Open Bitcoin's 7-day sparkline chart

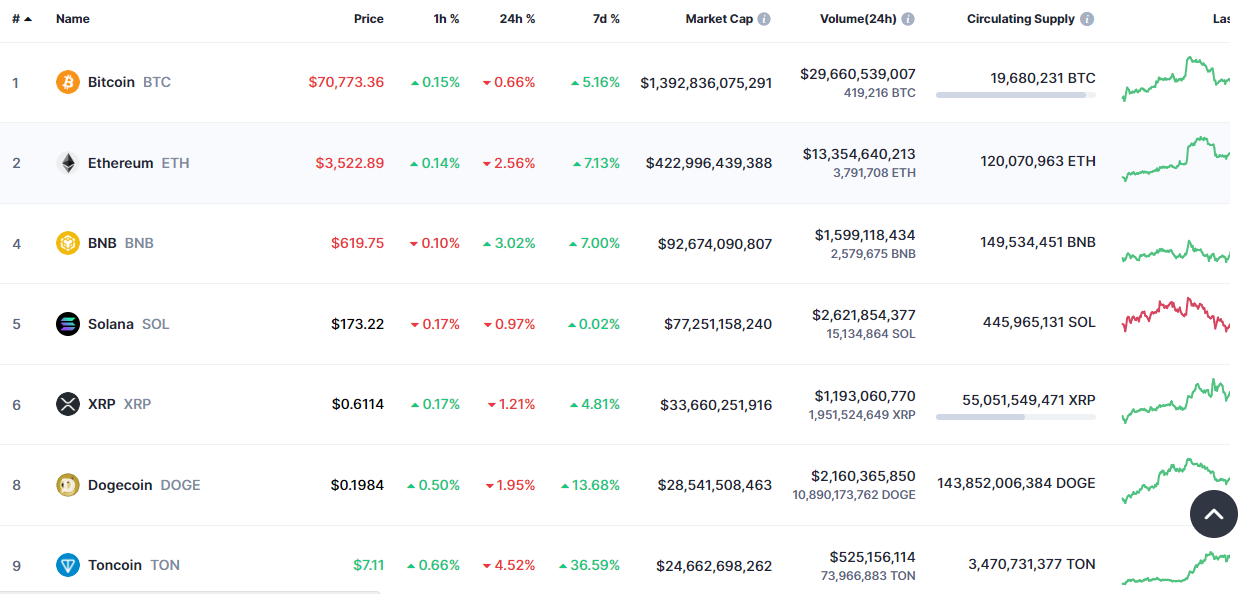coord(1176,79)
